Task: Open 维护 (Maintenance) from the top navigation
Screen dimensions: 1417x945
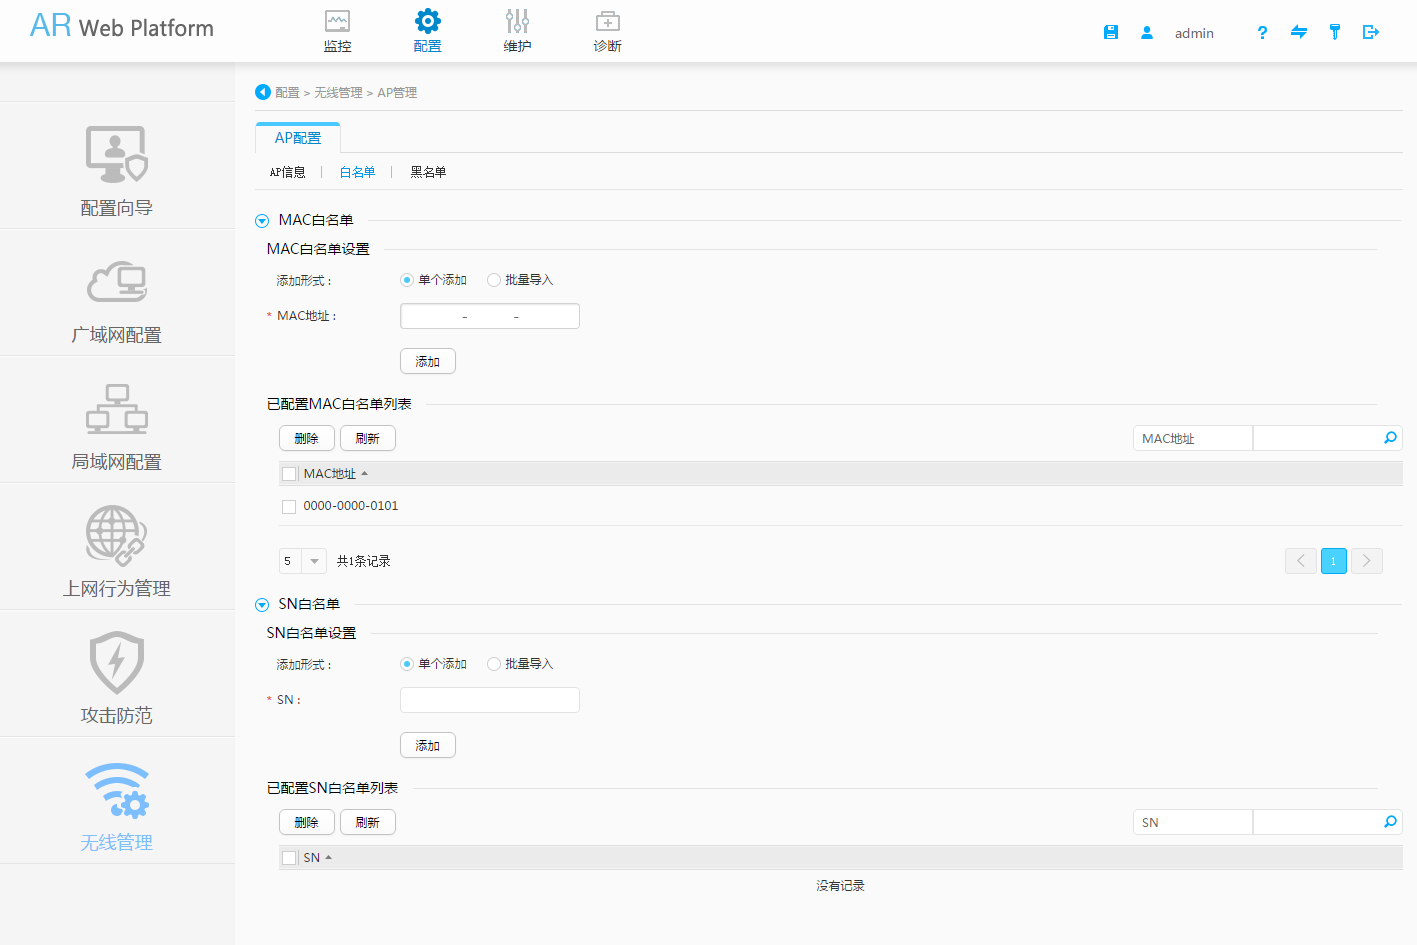Action: point(517,30)
